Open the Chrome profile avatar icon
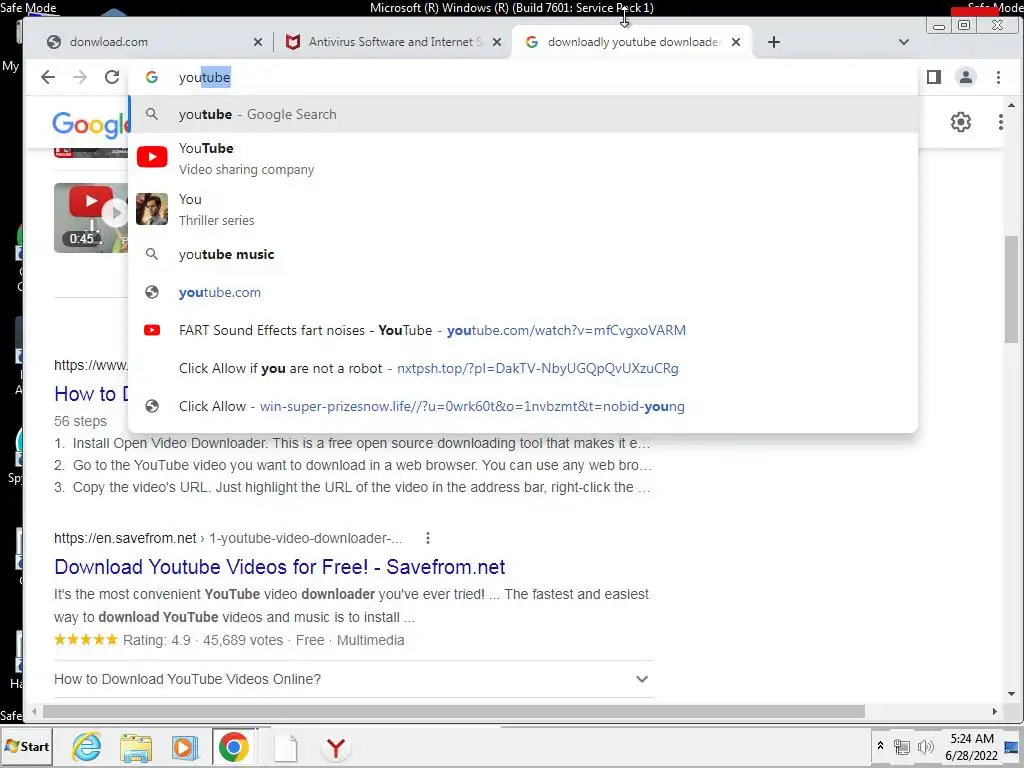This screenshot has height=768, width=1024. click(966, 77)
